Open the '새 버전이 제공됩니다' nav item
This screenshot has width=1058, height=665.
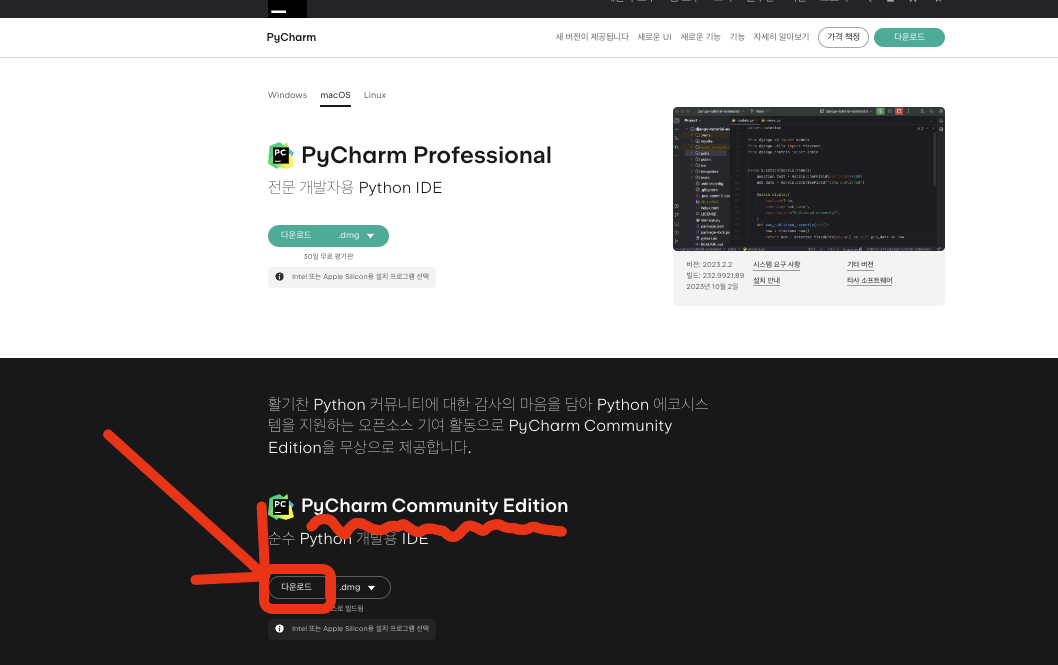[x=592, y=37]
